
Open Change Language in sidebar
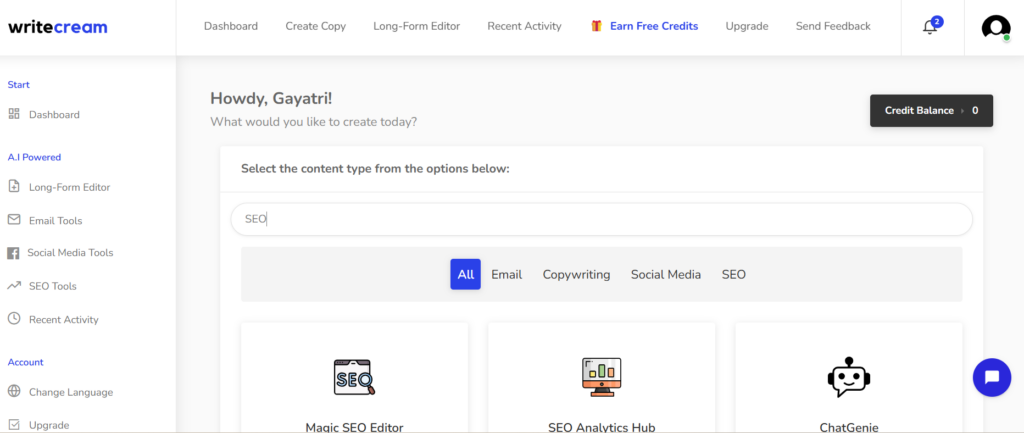coord(70,392)
